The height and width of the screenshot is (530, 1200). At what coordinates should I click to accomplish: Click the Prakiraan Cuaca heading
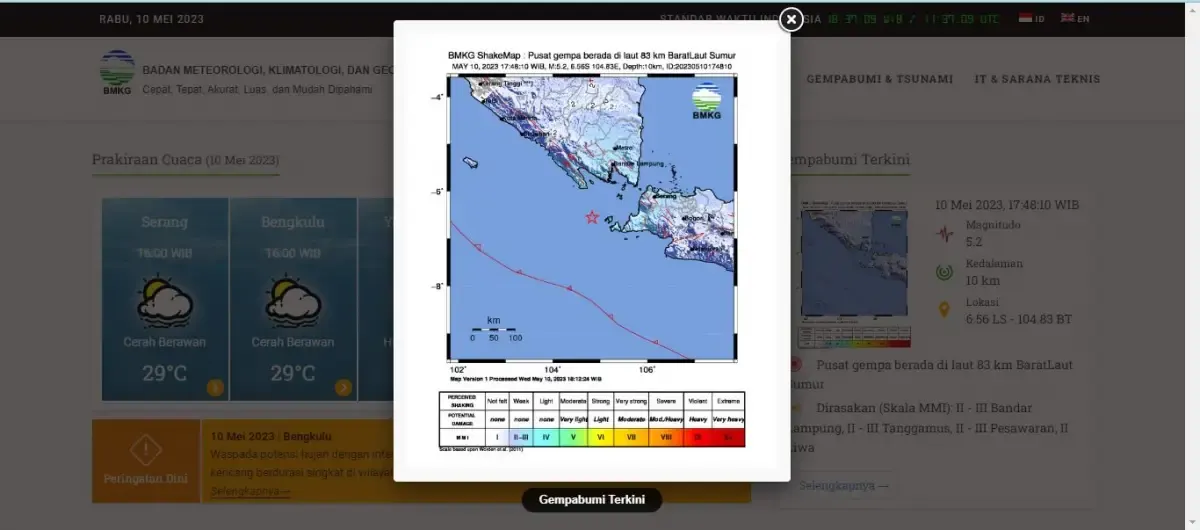click(186, 160)
